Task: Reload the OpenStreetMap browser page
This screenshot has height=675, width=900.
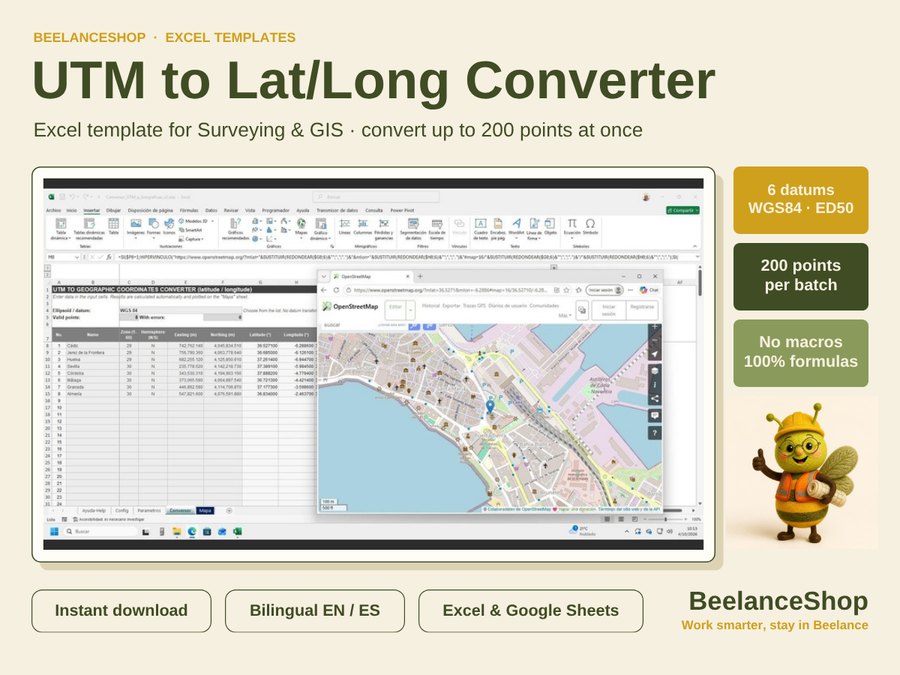Action: (x=336, y=290)
